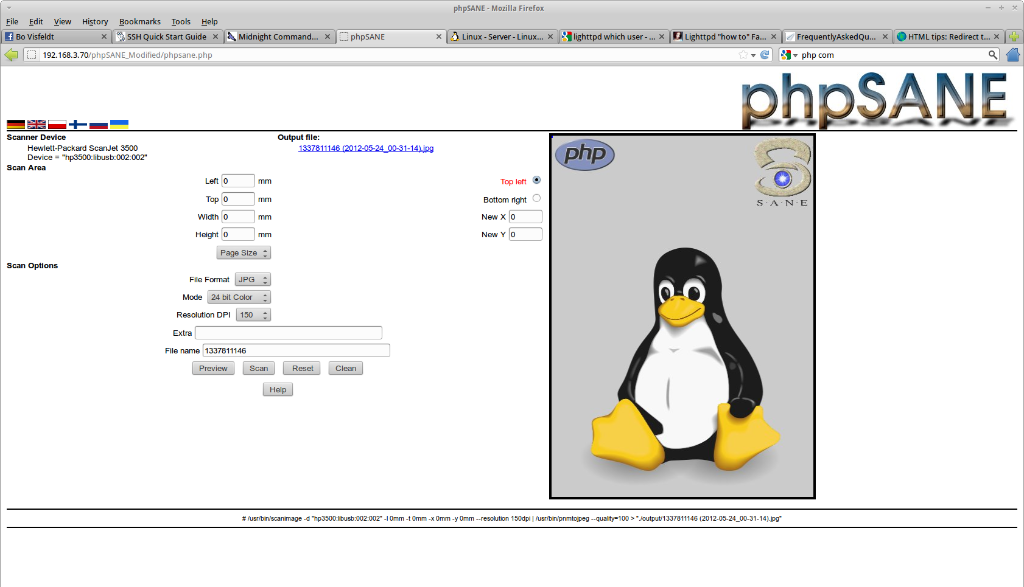Switch to the Bo Visfeldt tab

tap(56, 37)
